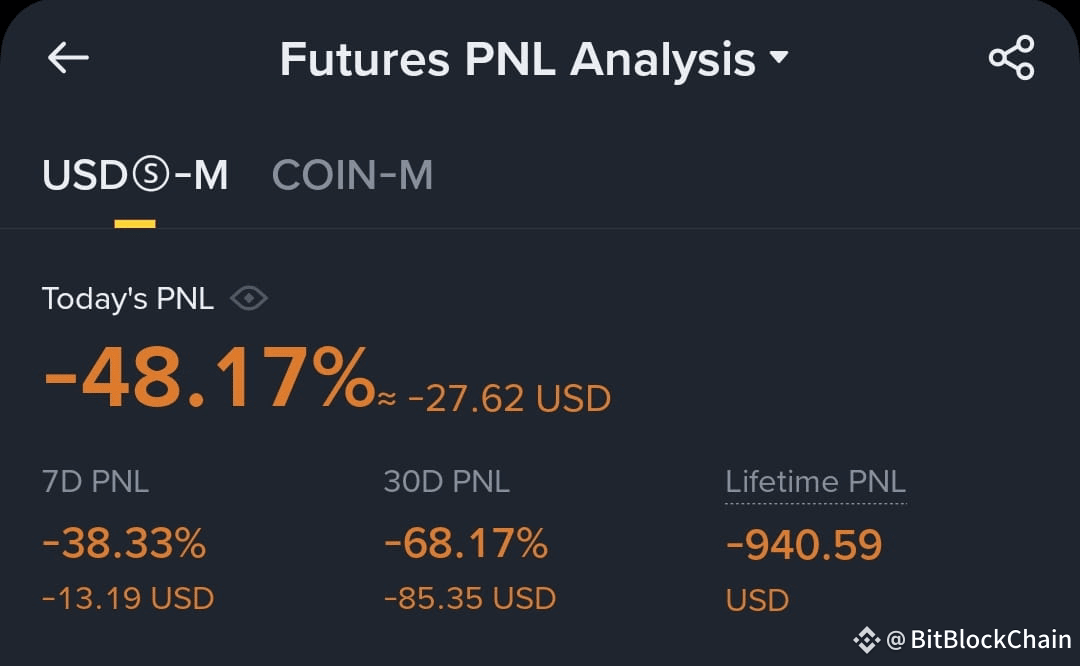Click the Binance logo watermark icon

pyautogui.click(x=866, y=640)
